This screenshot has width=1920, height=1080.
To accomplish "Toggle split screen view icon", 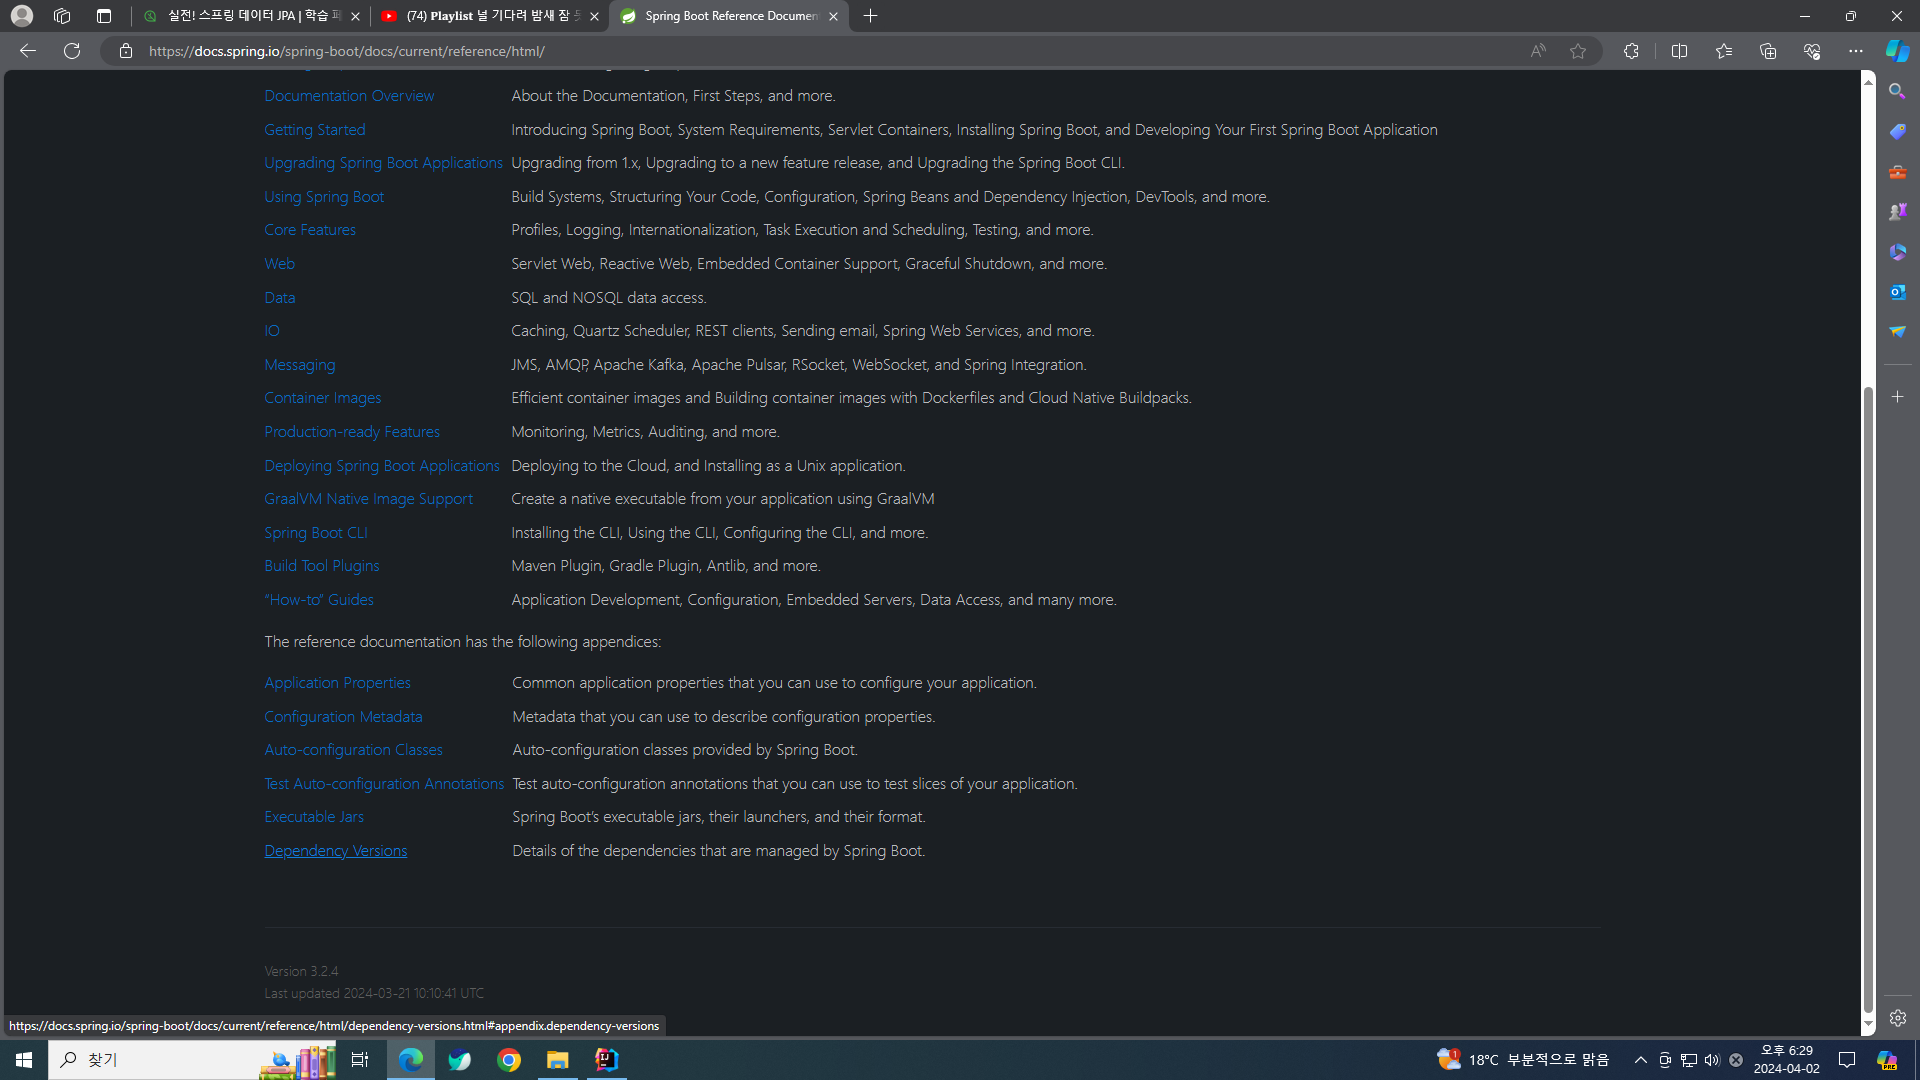I will (x=1679, y=51).
